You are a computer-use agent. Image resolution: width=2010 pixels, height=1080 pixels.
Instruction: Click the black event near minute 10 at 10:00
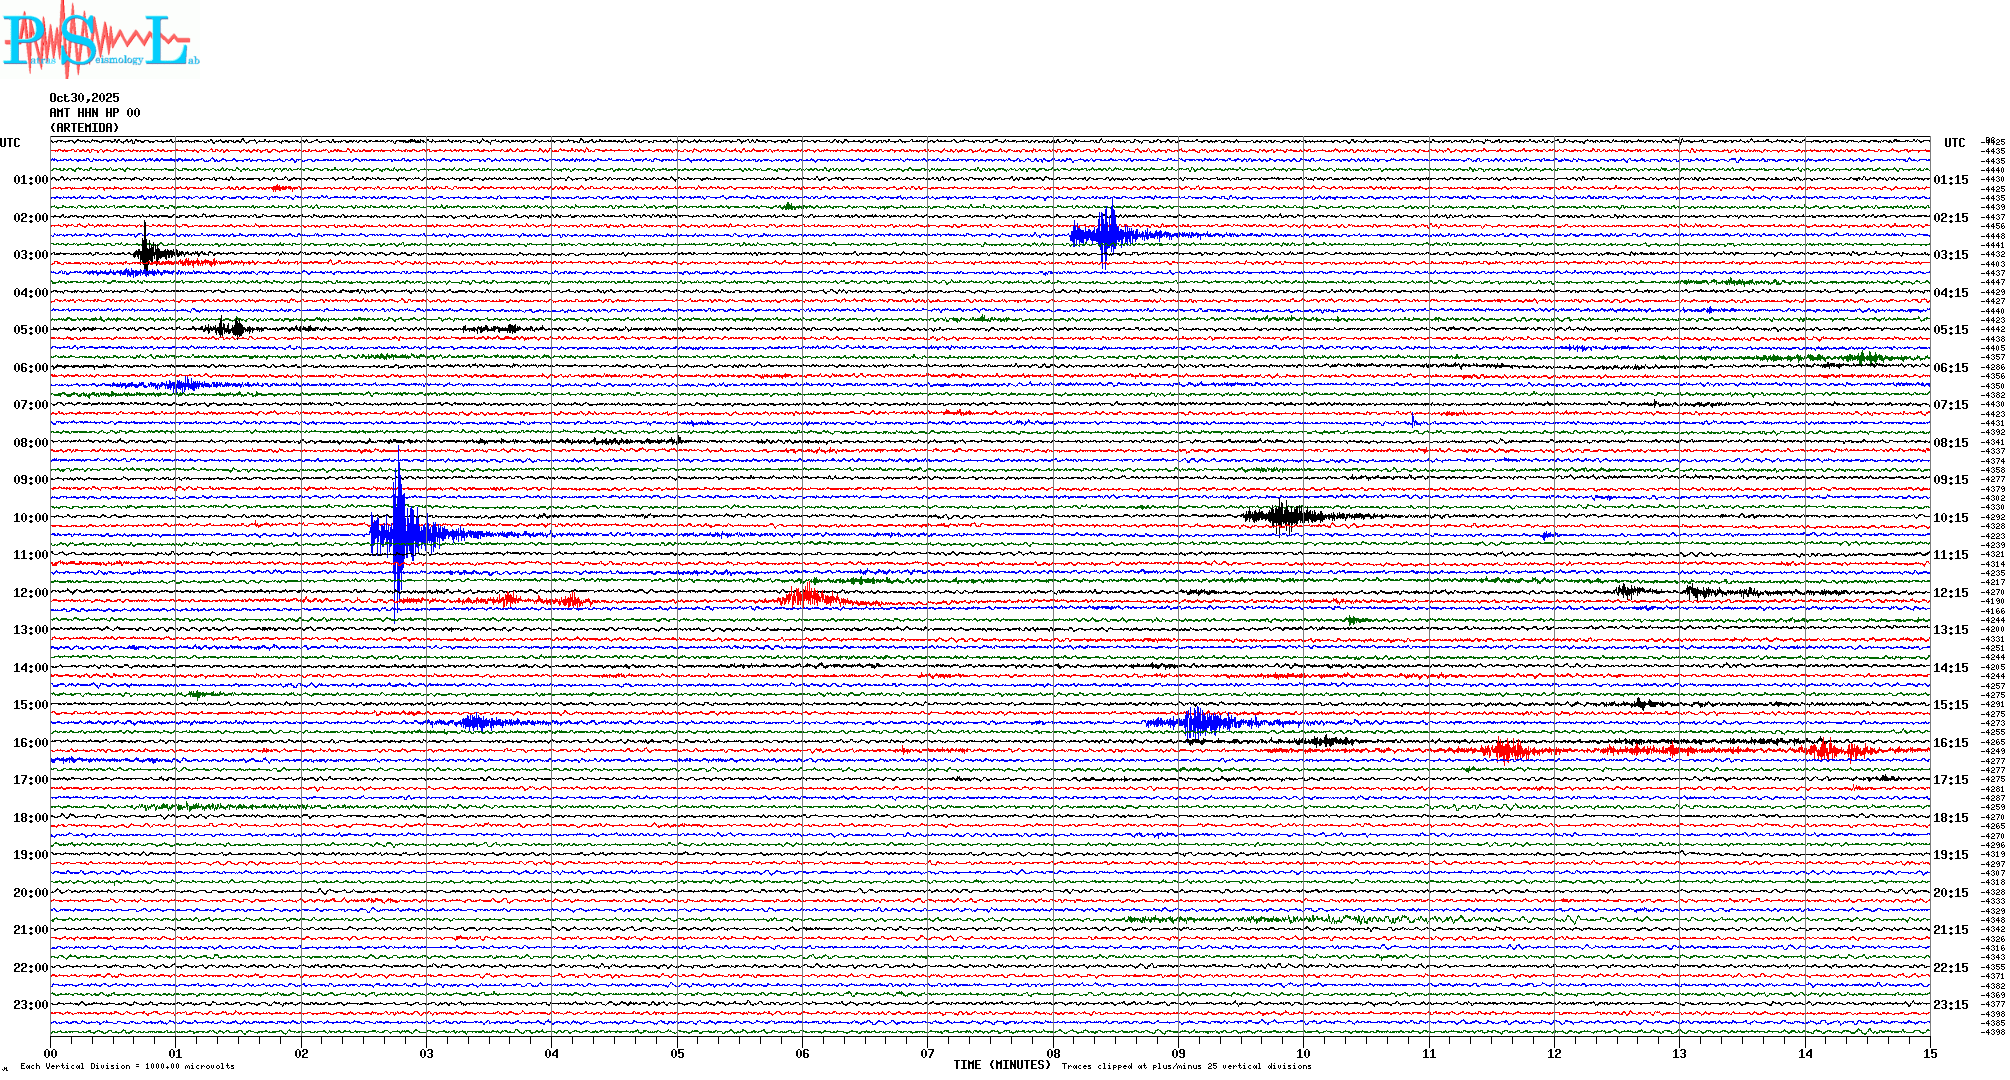[1284, 516]
